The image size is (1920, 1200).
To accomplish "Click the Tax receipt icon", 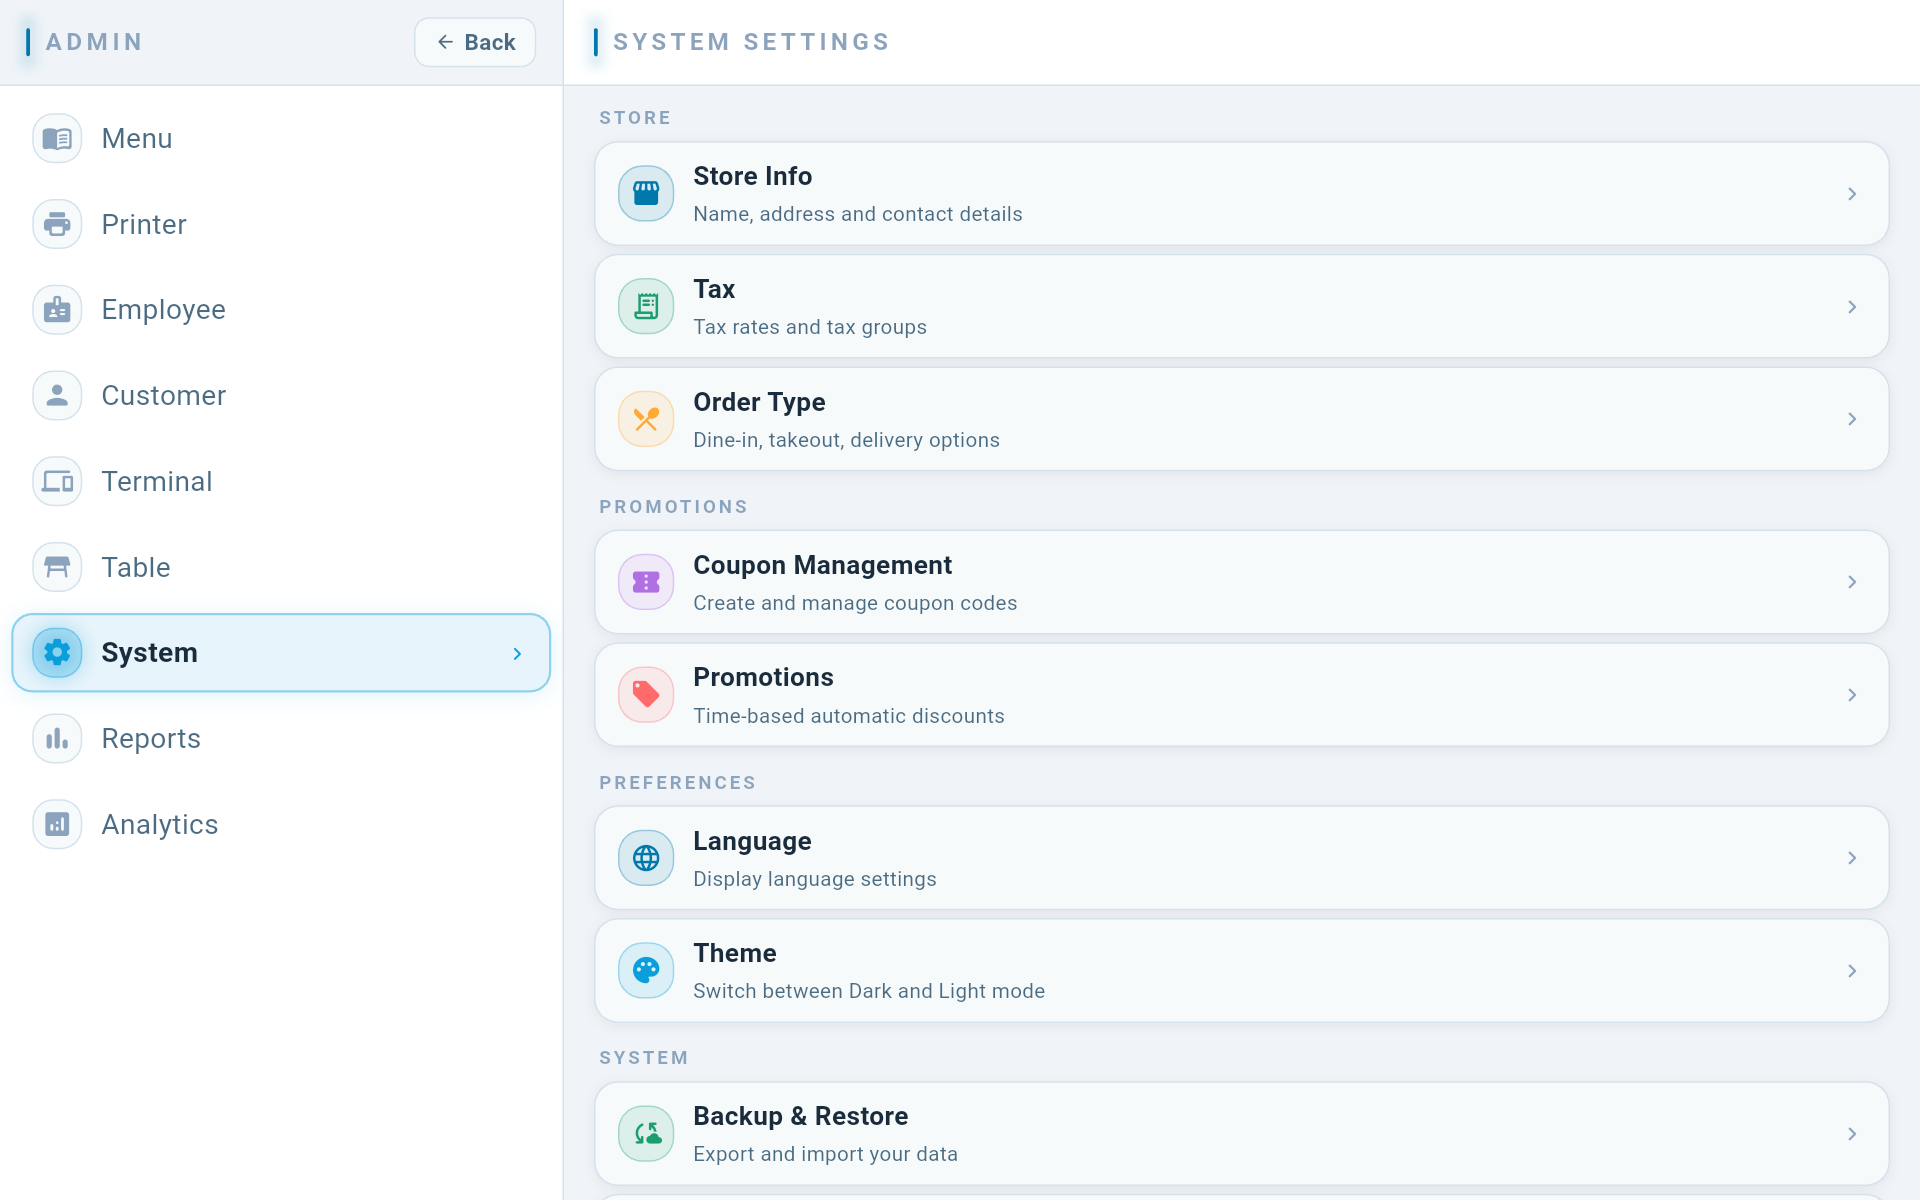I will tap(646, 307).
